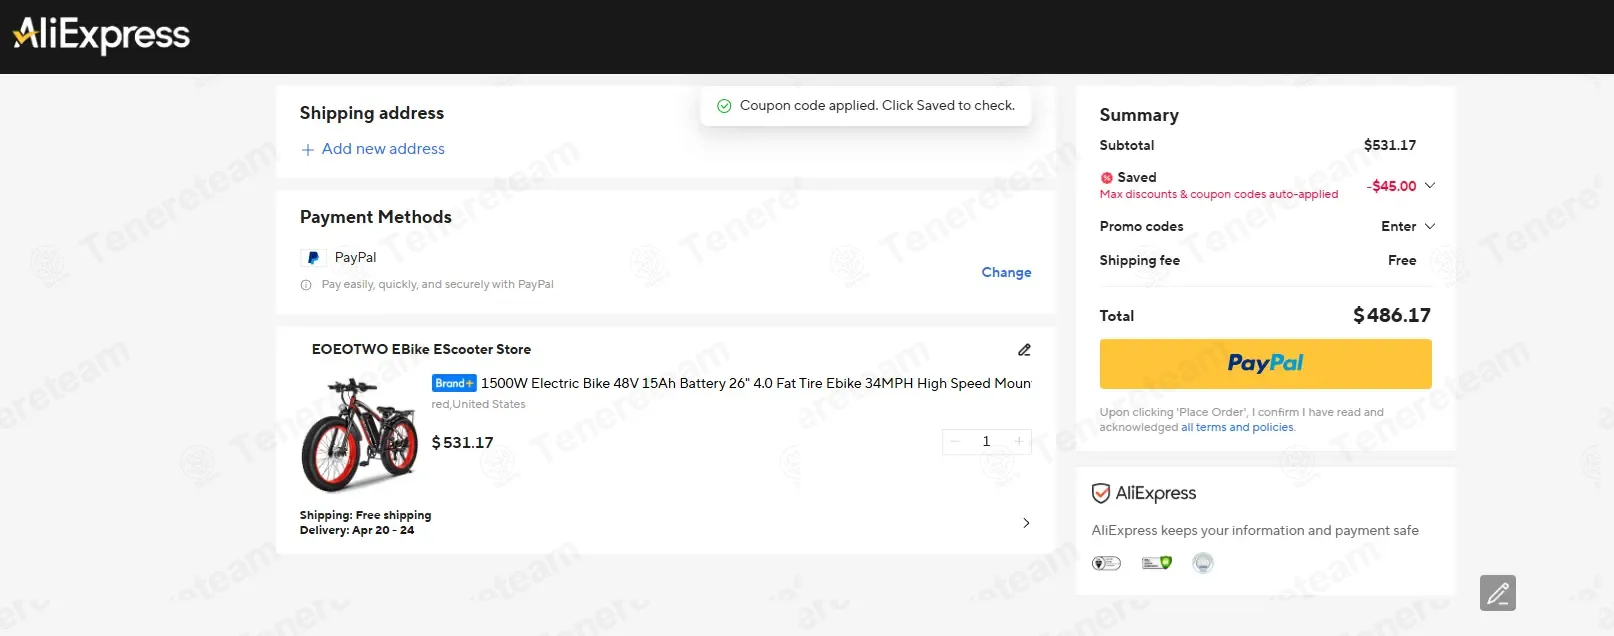Click the quantity field showing 1
Screen dimensions: 1614x636
(986, 441)
